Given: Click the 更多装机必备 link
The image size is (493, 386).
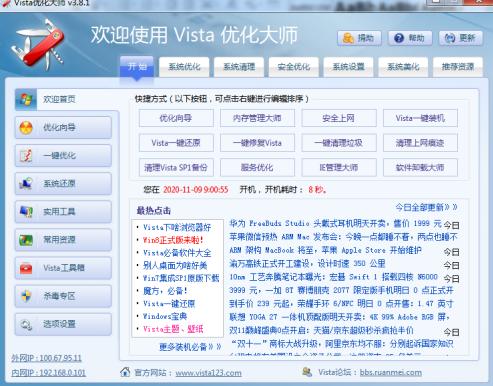Looking at the screenshot, I should (x=190, y=347).
